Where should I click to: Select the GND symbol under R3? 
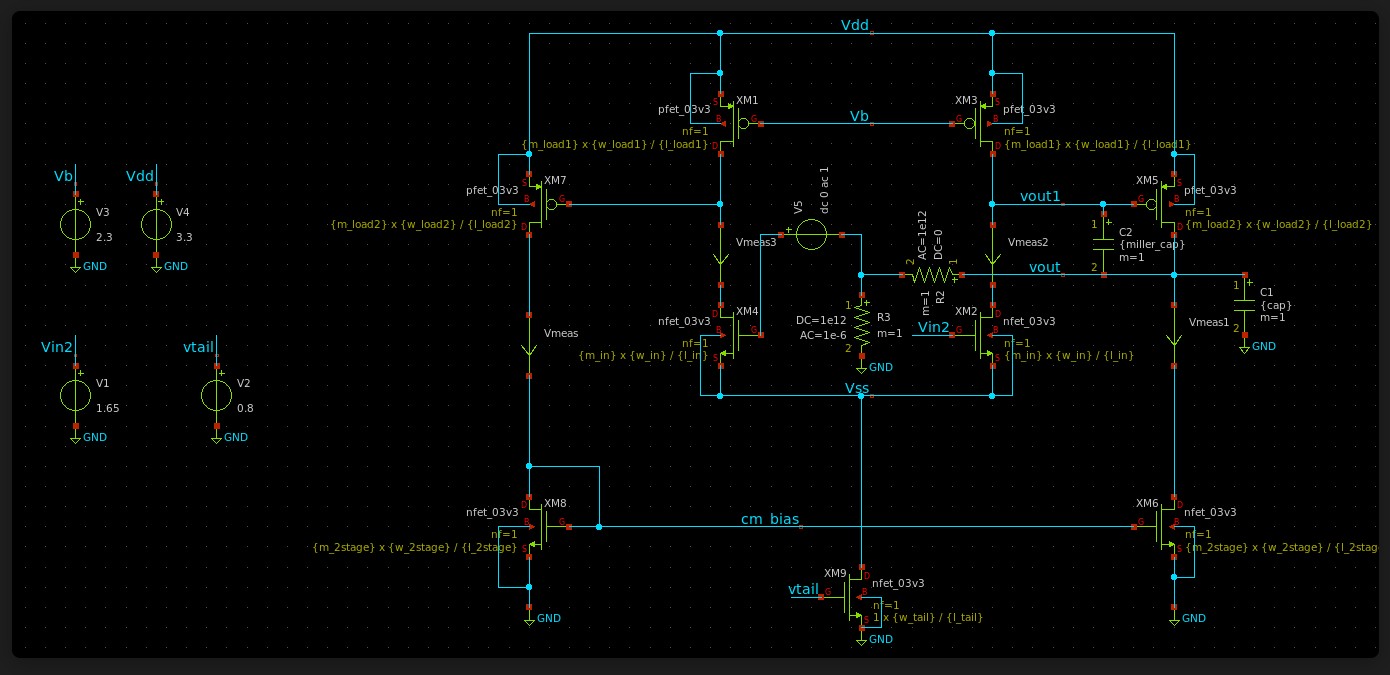click(861, 368)
